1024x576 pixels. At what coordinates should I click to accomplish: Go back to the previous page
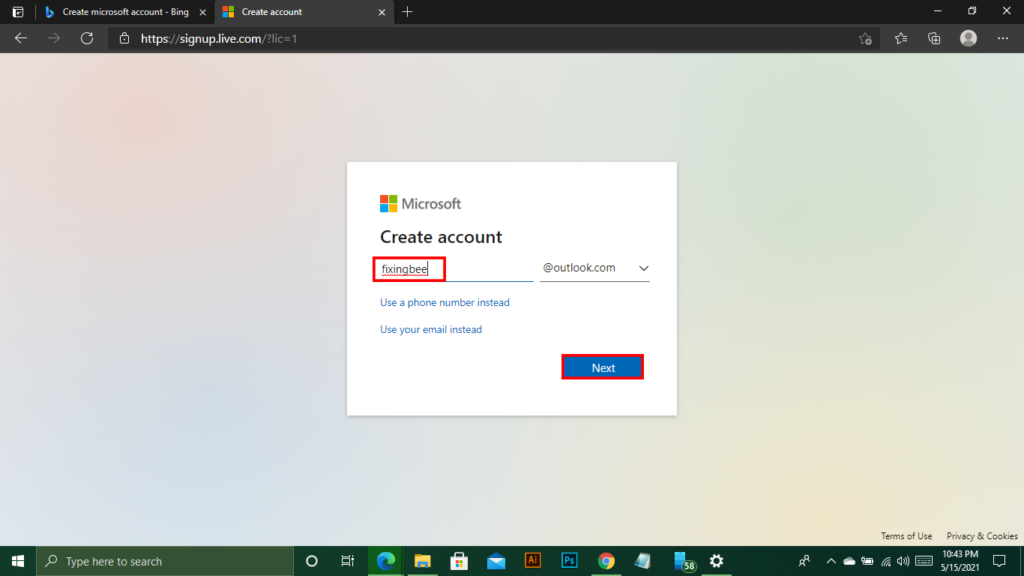(21, 39)
